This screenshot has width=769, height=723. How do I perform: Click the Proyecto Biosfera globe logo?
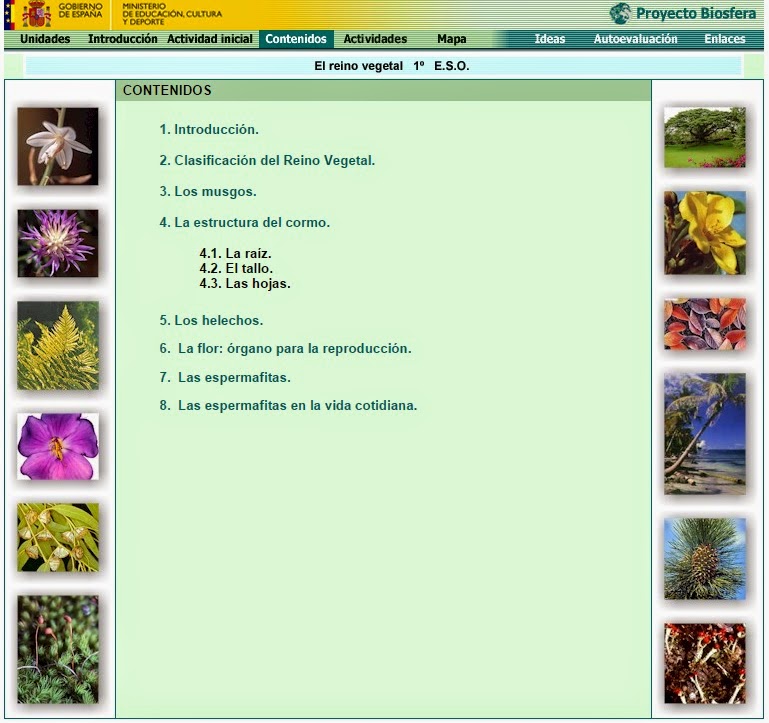(x=620, y=13)
